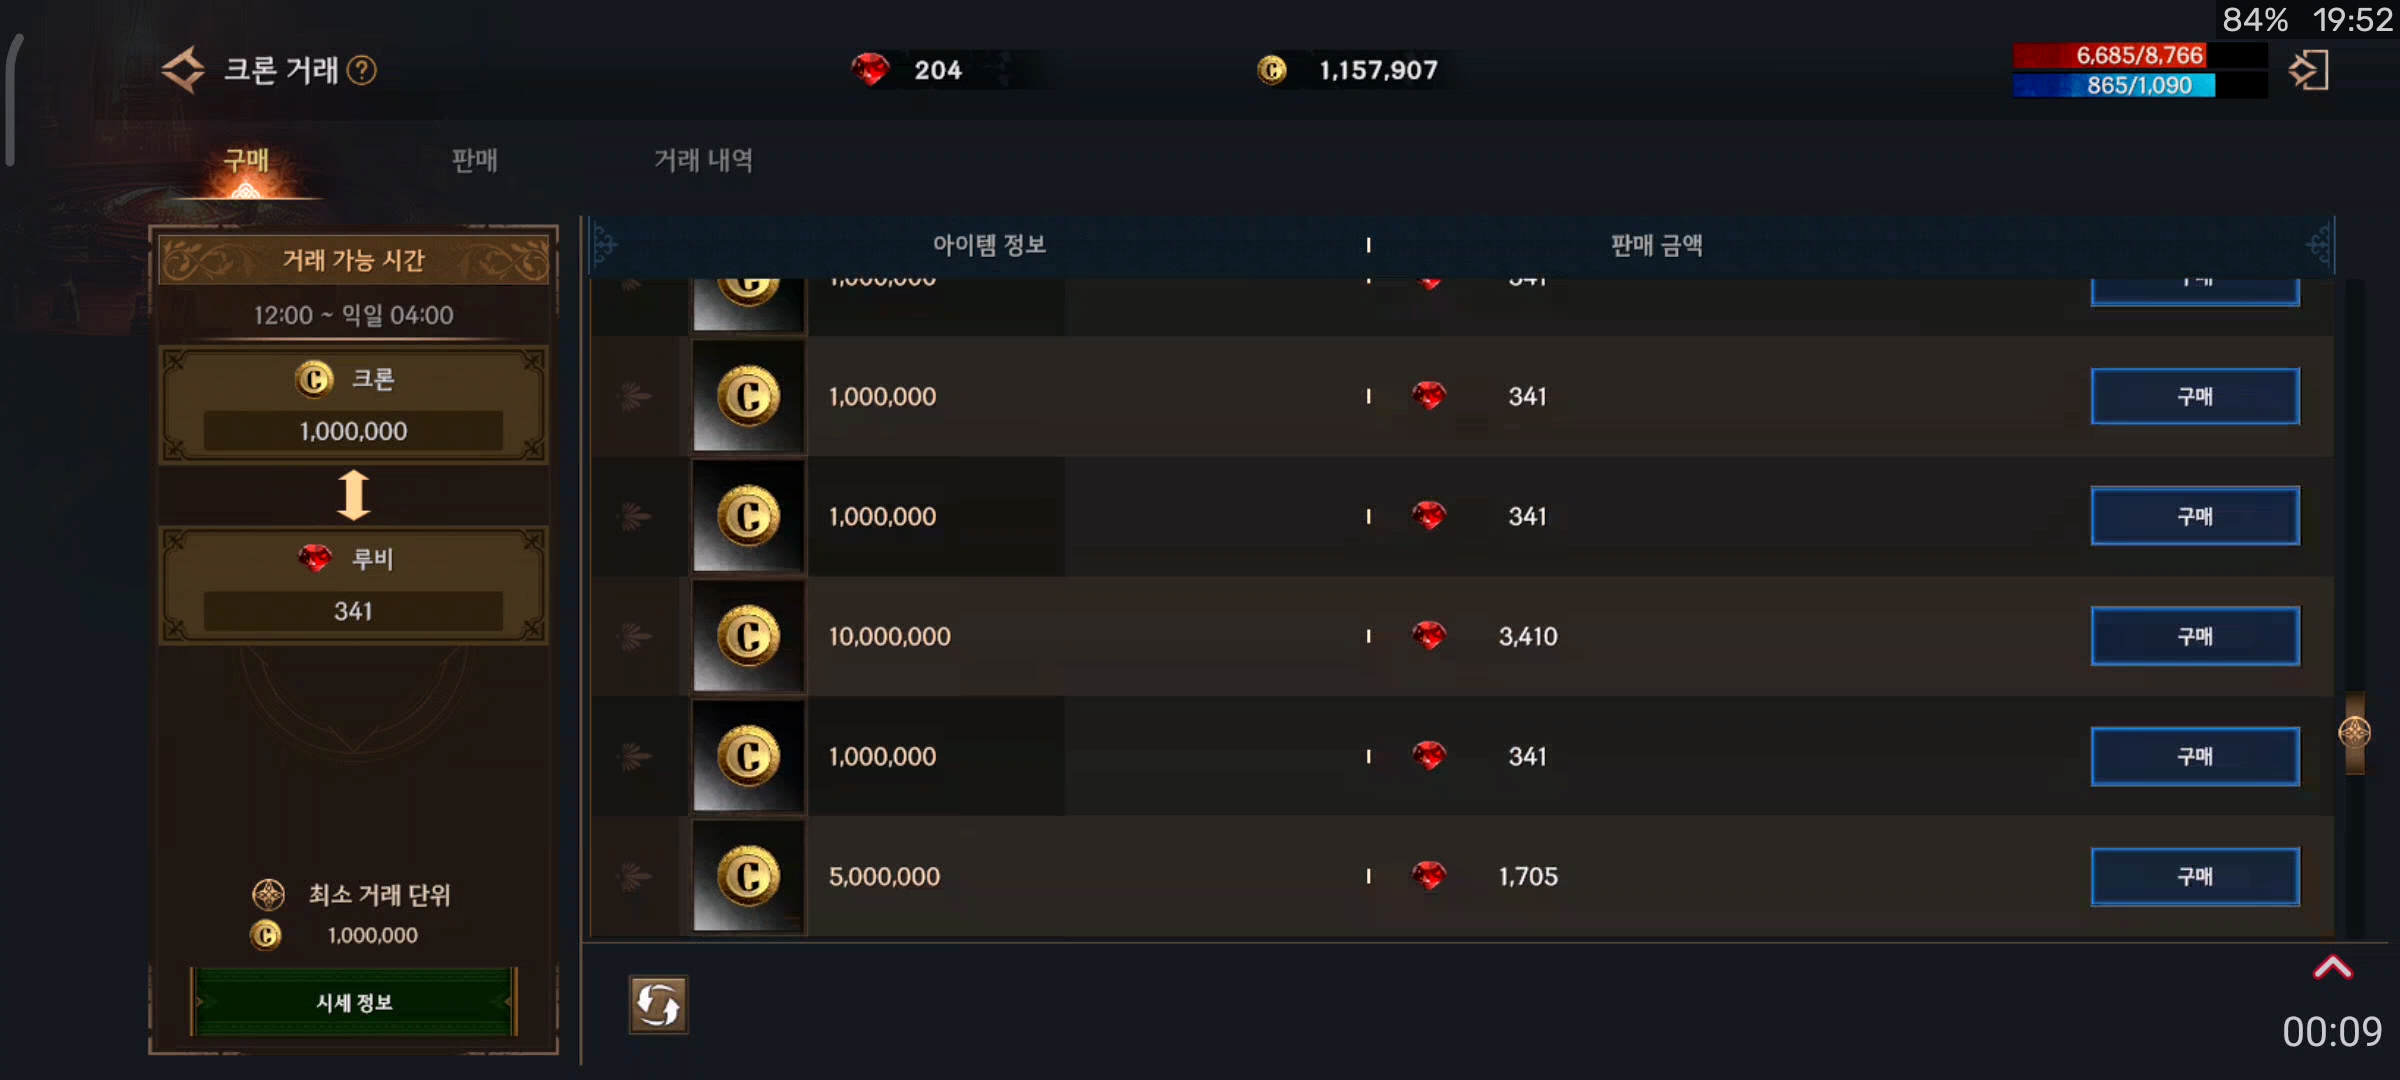The height and width of the screenshot is (1080, 2400).
Task: Switch to the 판매 tab
Action: tap(474, 160)
